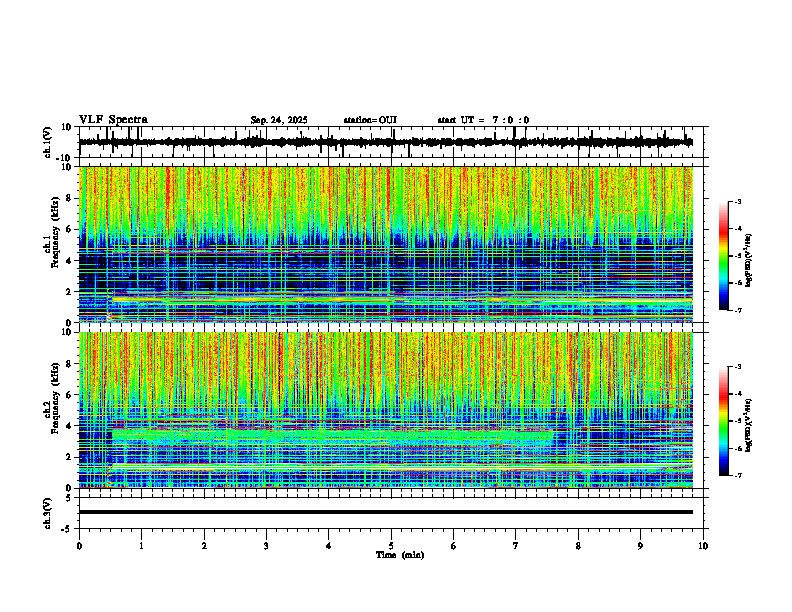Click the "-7" label on ch.2 colorbar
792x612 pixels.
click(x=738, y=475)
